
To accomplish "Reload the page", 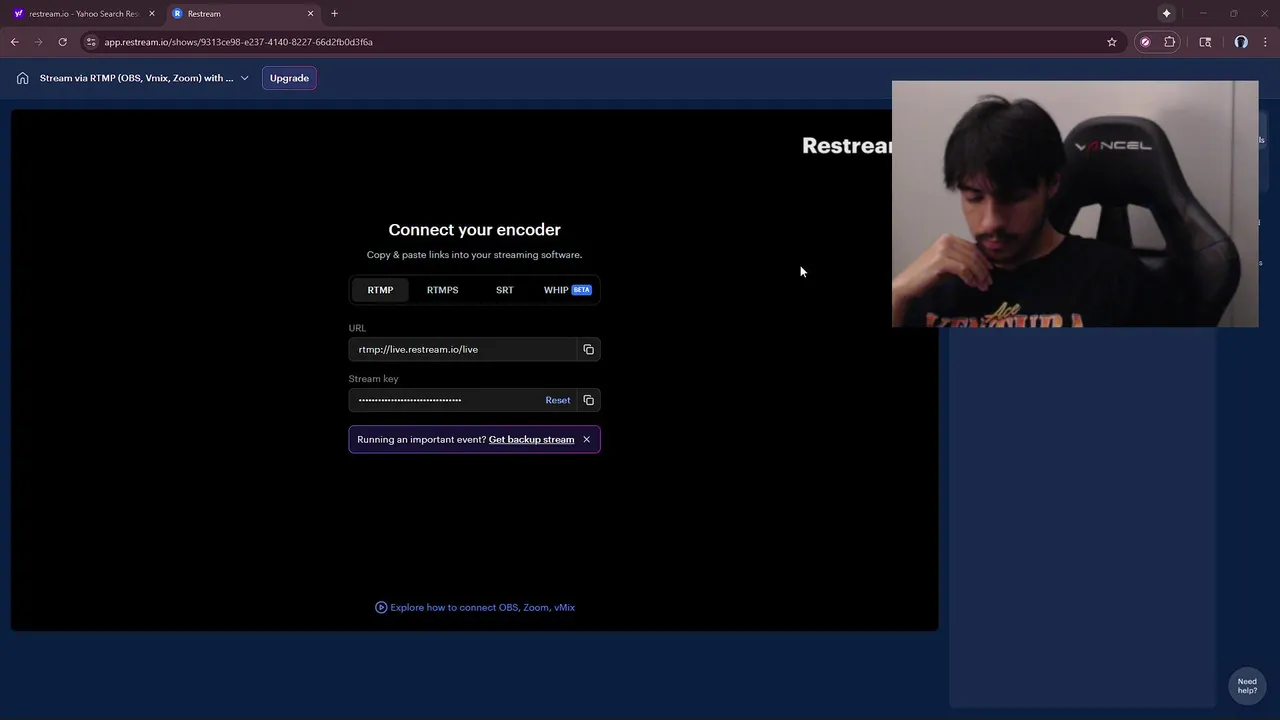I will tap(62, 42).
